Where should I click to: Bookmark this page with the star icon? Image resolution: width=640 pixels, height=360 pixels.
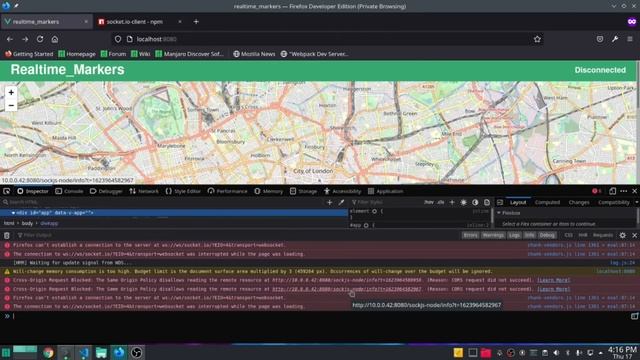(537, 39)
